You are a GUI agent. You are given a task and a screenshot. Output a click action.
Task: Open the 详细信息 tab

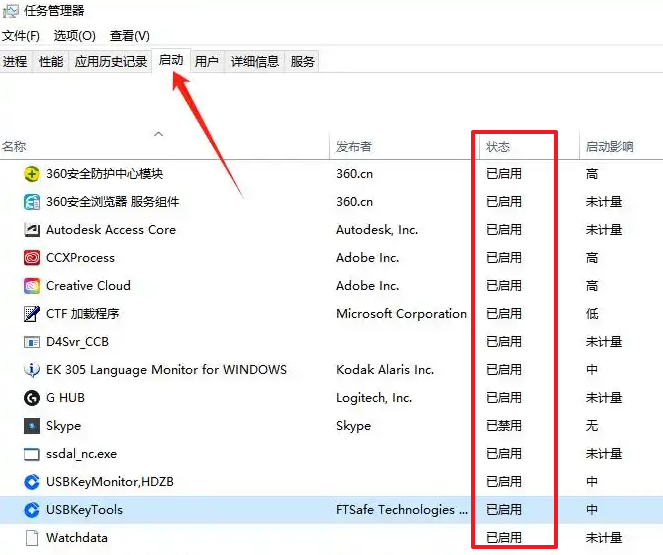[x=255, y=62]
